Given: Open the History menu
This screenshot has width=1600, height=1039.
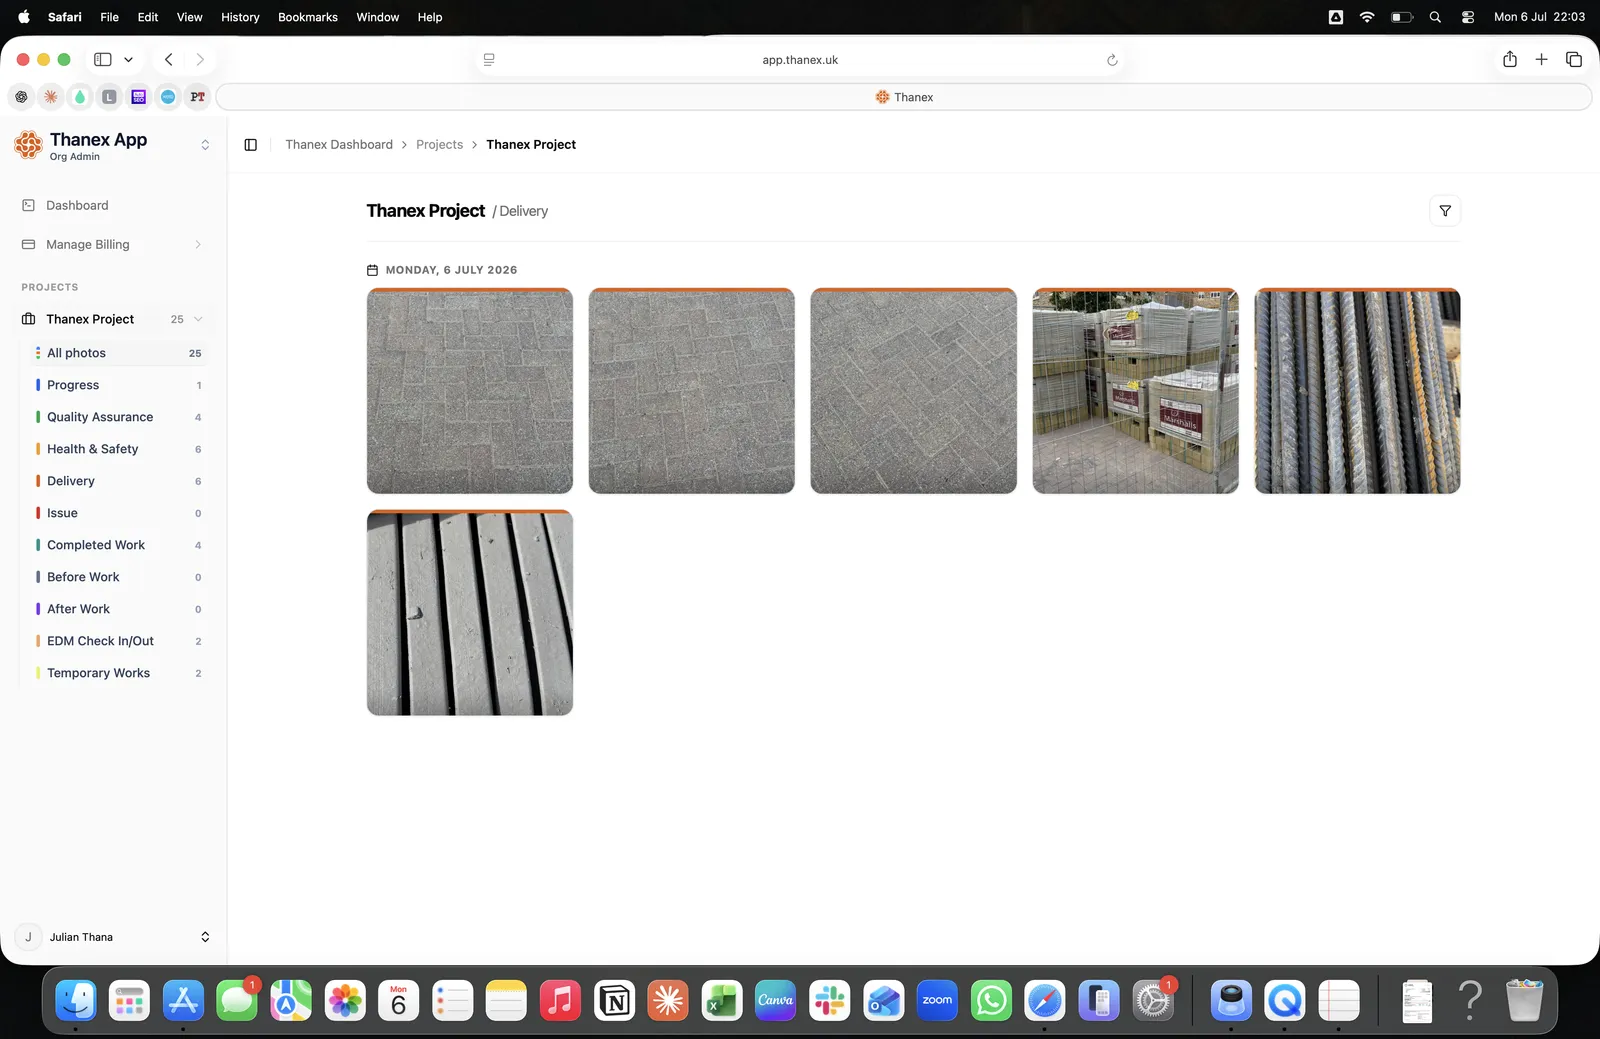Looking at the screenshot, I should click(240, 17).
